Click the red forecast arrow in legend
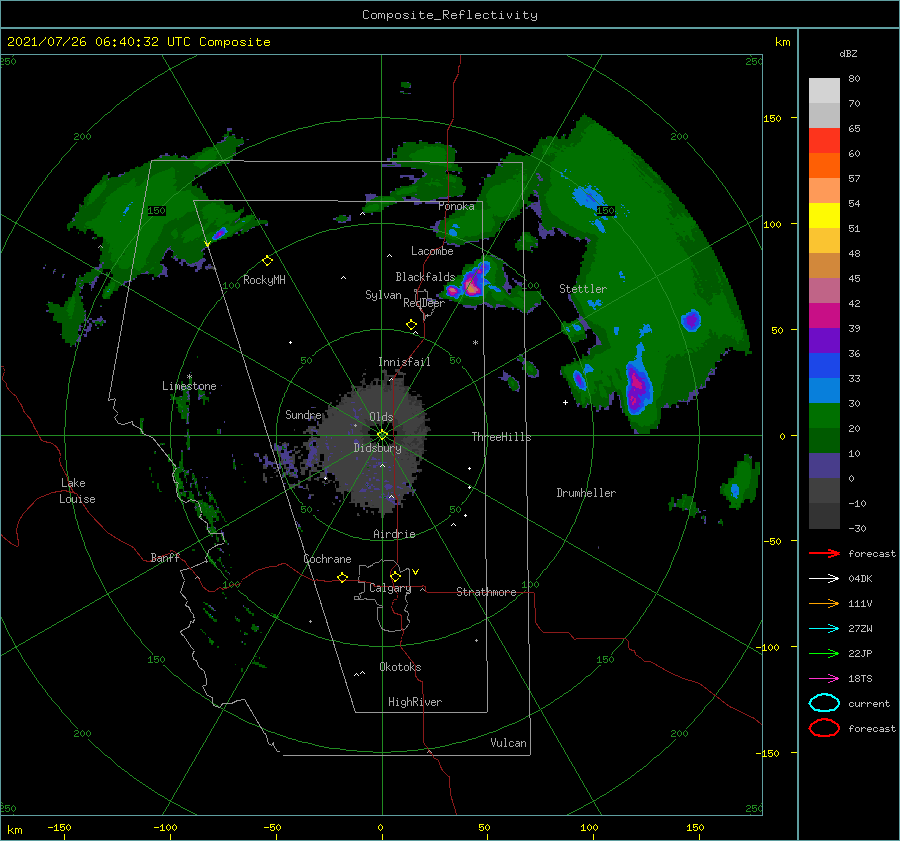 824,553
